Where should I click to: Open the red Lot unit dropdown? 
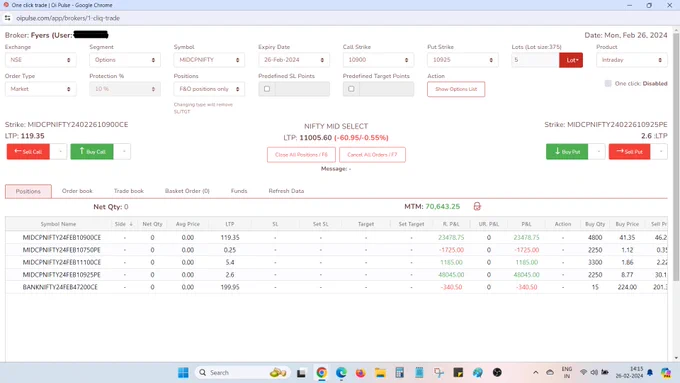point(571,60)
